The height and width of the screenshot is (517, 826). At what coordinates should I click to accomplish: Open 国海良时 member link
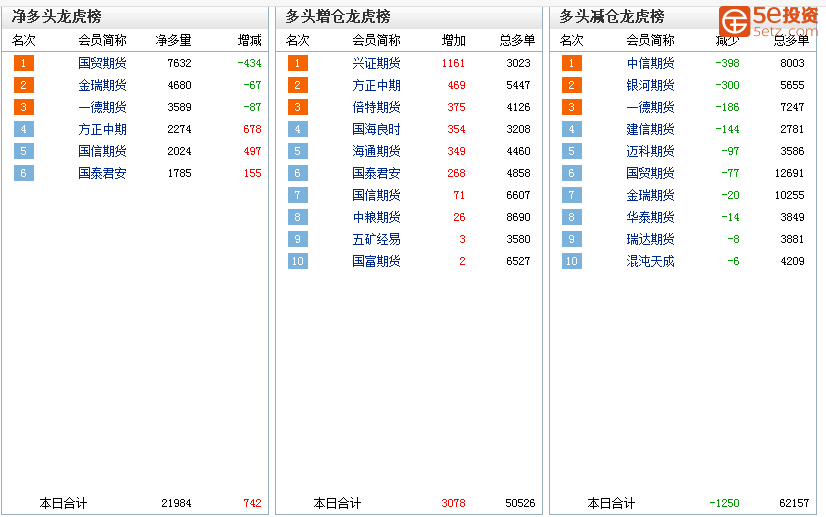[376, 129]
